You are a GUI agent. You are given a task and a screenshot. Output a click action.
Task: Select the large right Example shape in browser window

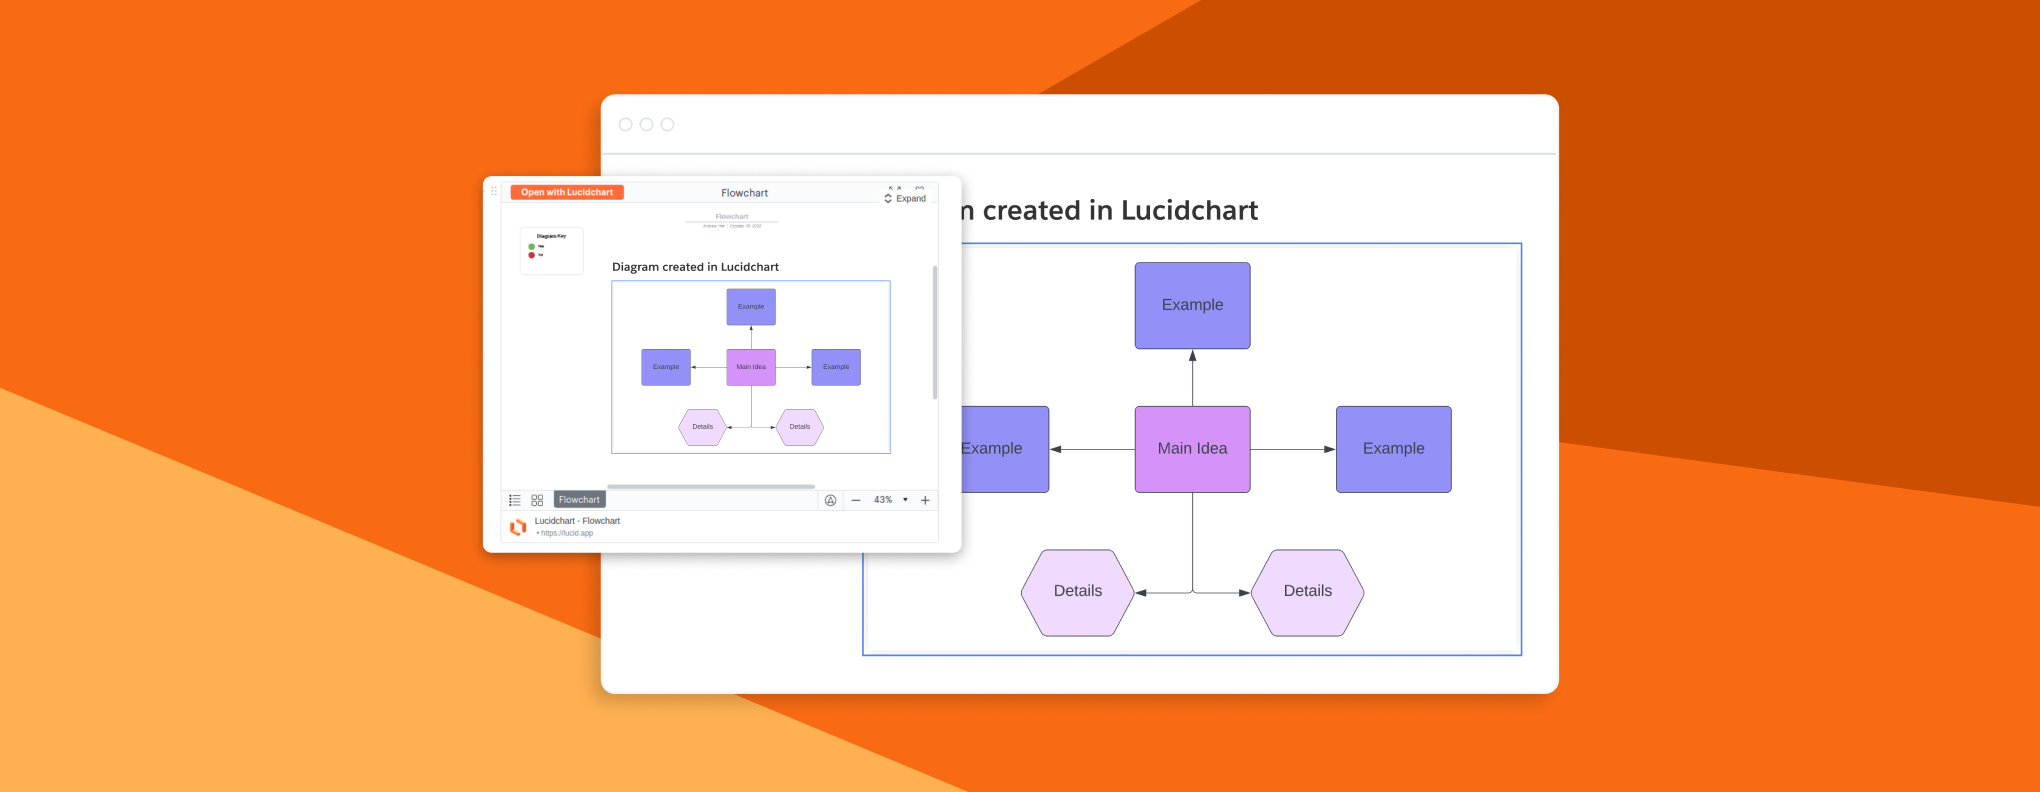(1394, 449)
